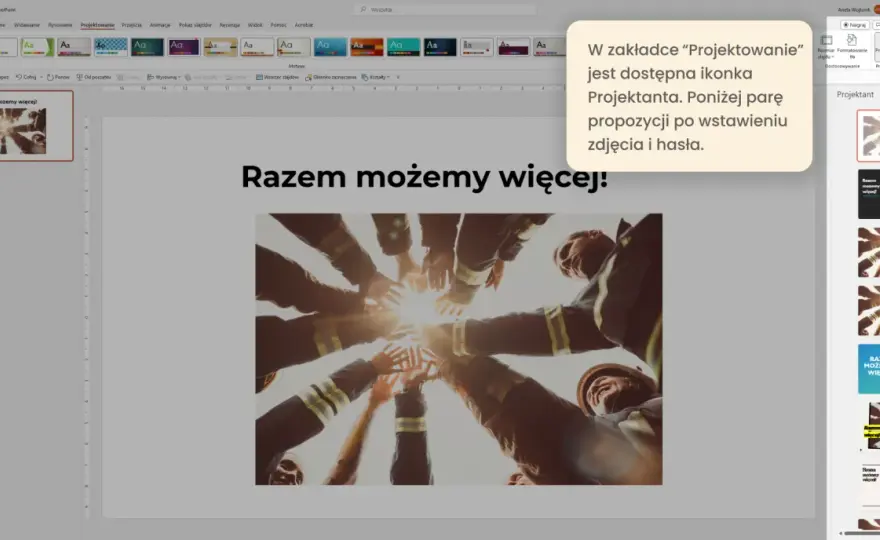The image size is (880, 540).
Task: Open the Pokaz slajdów tab
Action: (x=195, y=25)
